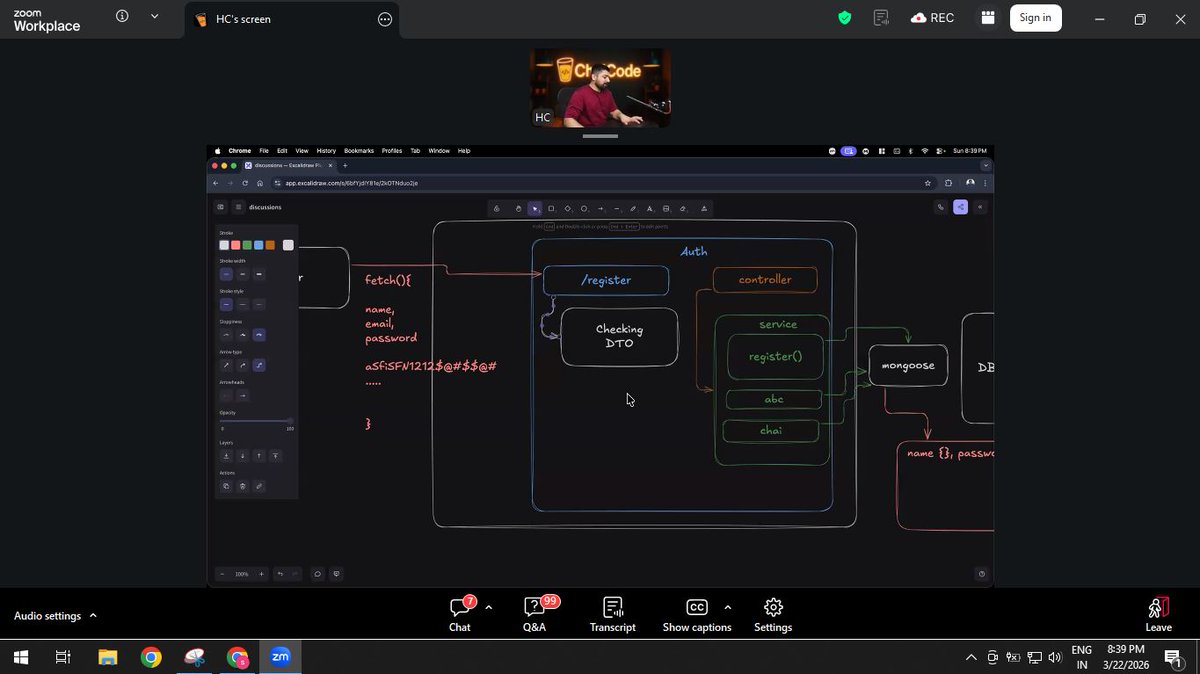
Task: Select the Hand pan tool in Excalidraw
Action: pyautogui.click(x=518, y=209)
